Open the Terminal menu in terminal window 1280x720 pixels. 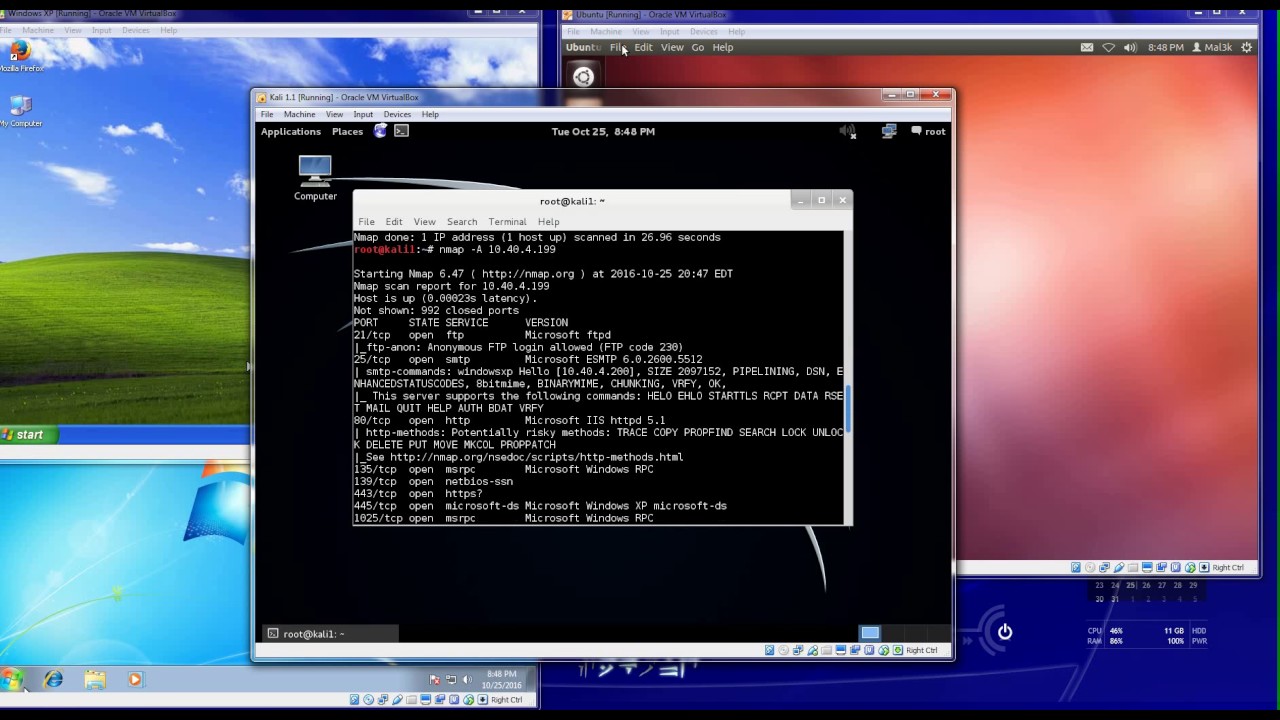[x=507, y=221]
